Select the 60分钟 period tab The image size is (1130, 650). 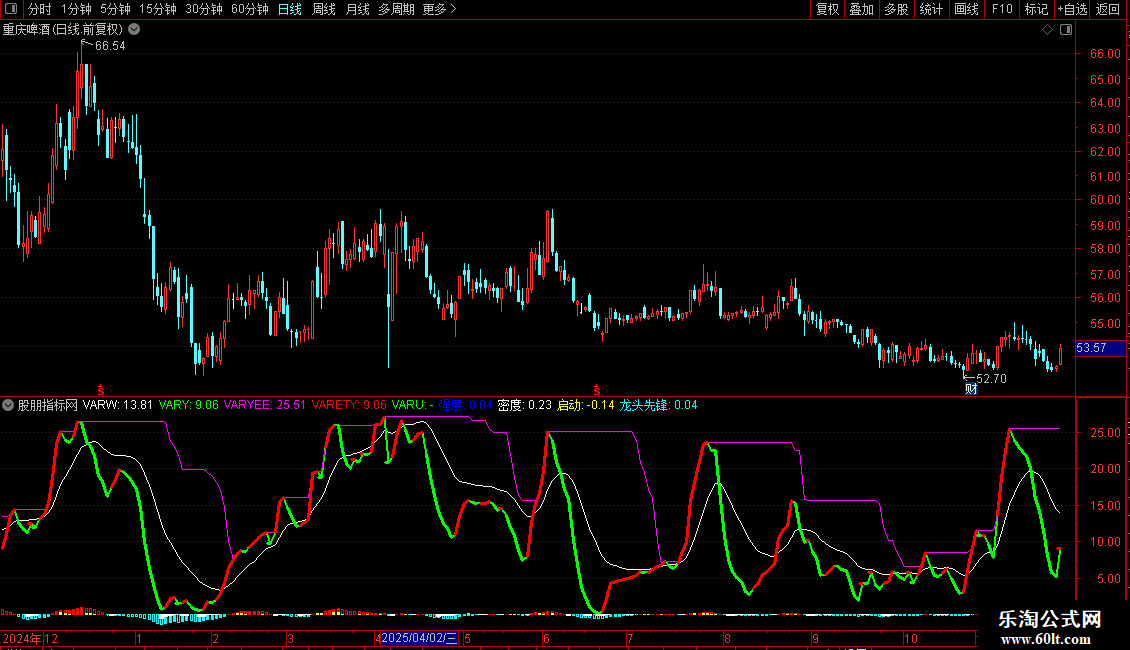[249, 10]
